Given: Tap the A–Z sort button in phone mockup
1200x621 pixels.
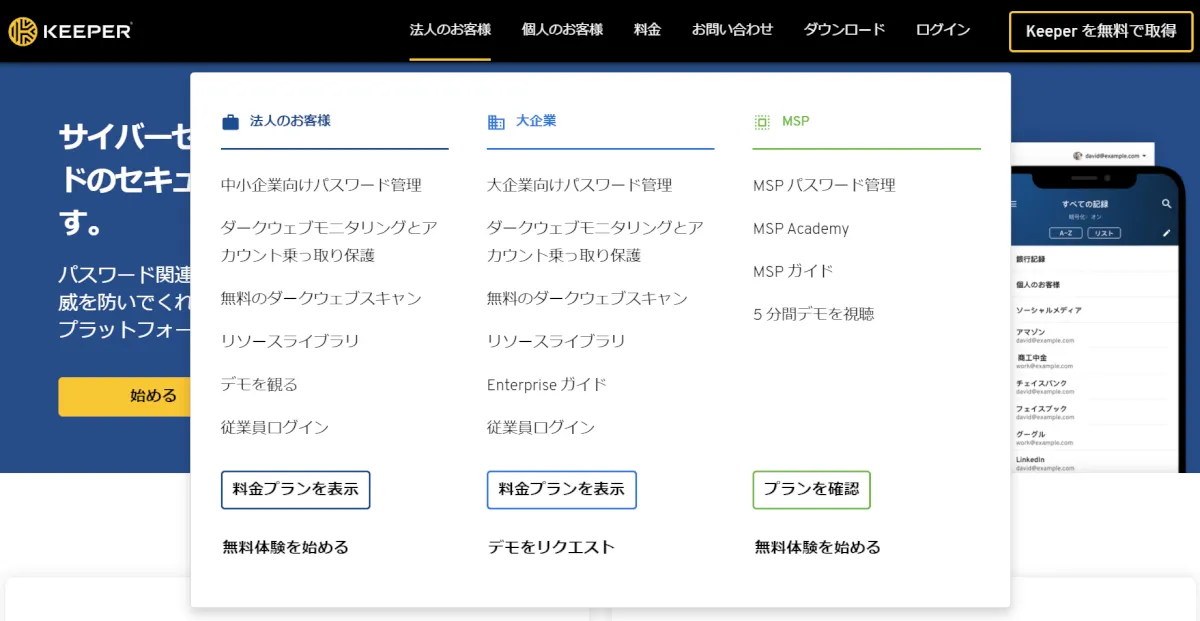Looking at the screenshot, I should tap(1065, 233).
